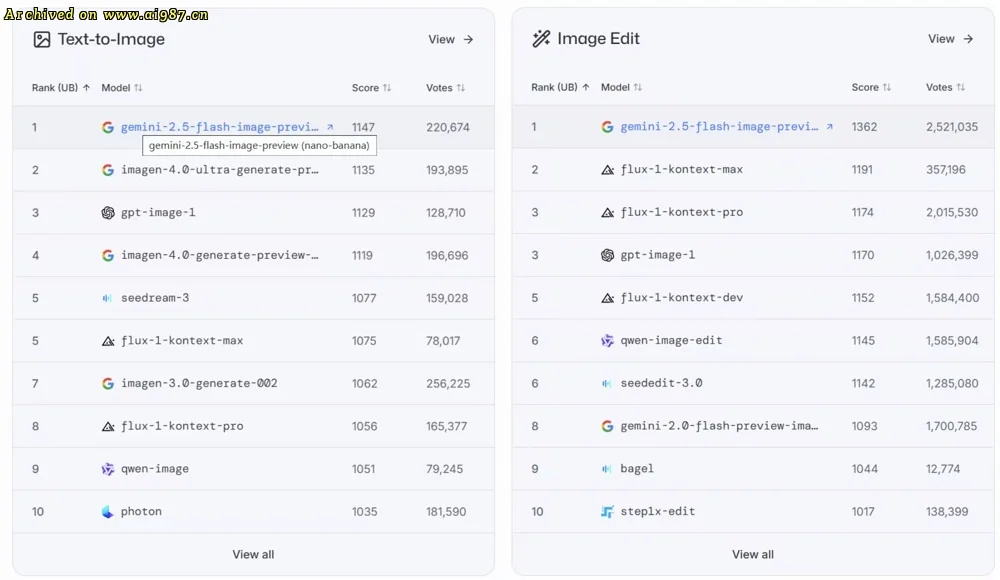This screenshot has height=580, width=1000.
Task: Select the photon model name
Action: coord(141,512)
